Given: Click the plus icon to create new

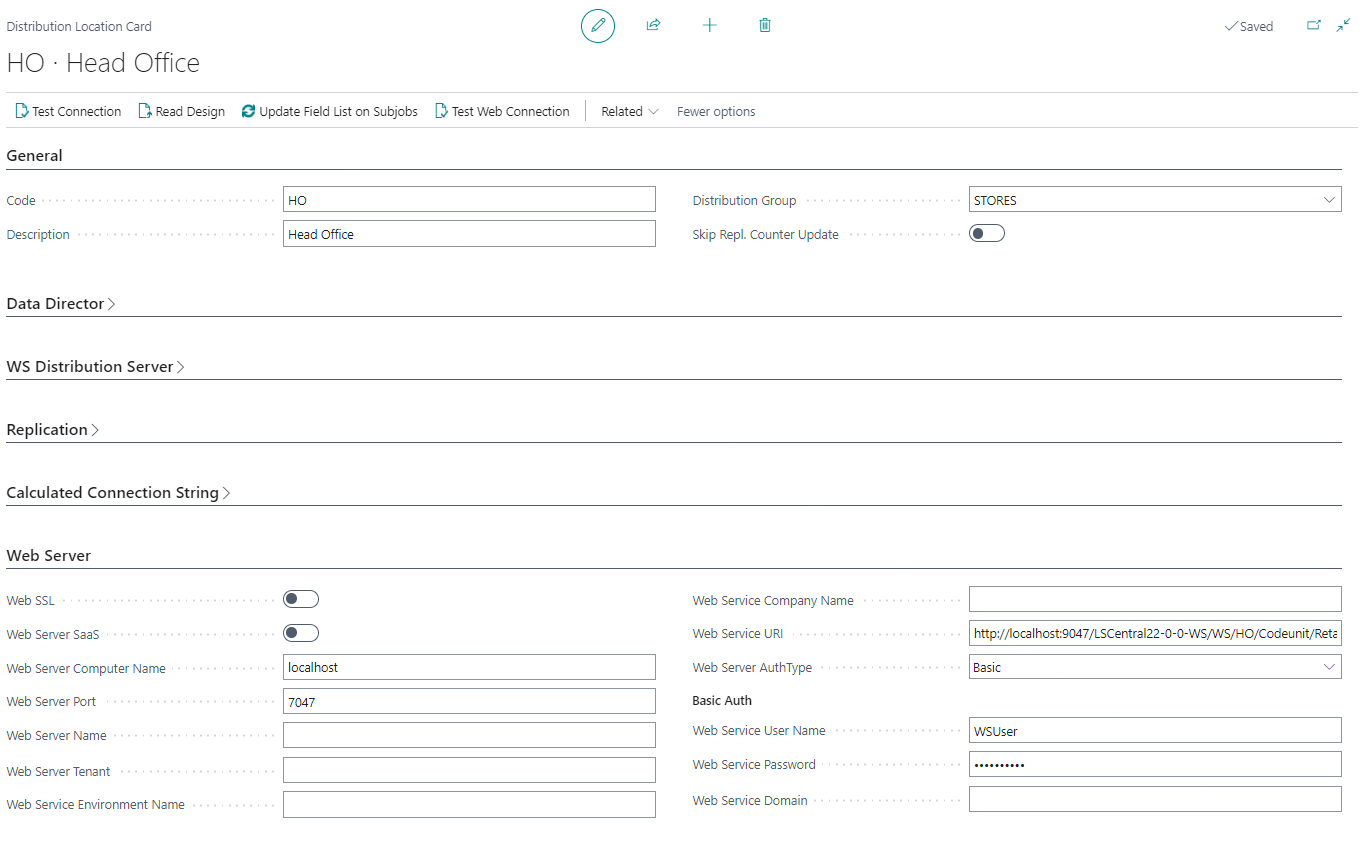Looking at the screenshot, I should (709, 25).
